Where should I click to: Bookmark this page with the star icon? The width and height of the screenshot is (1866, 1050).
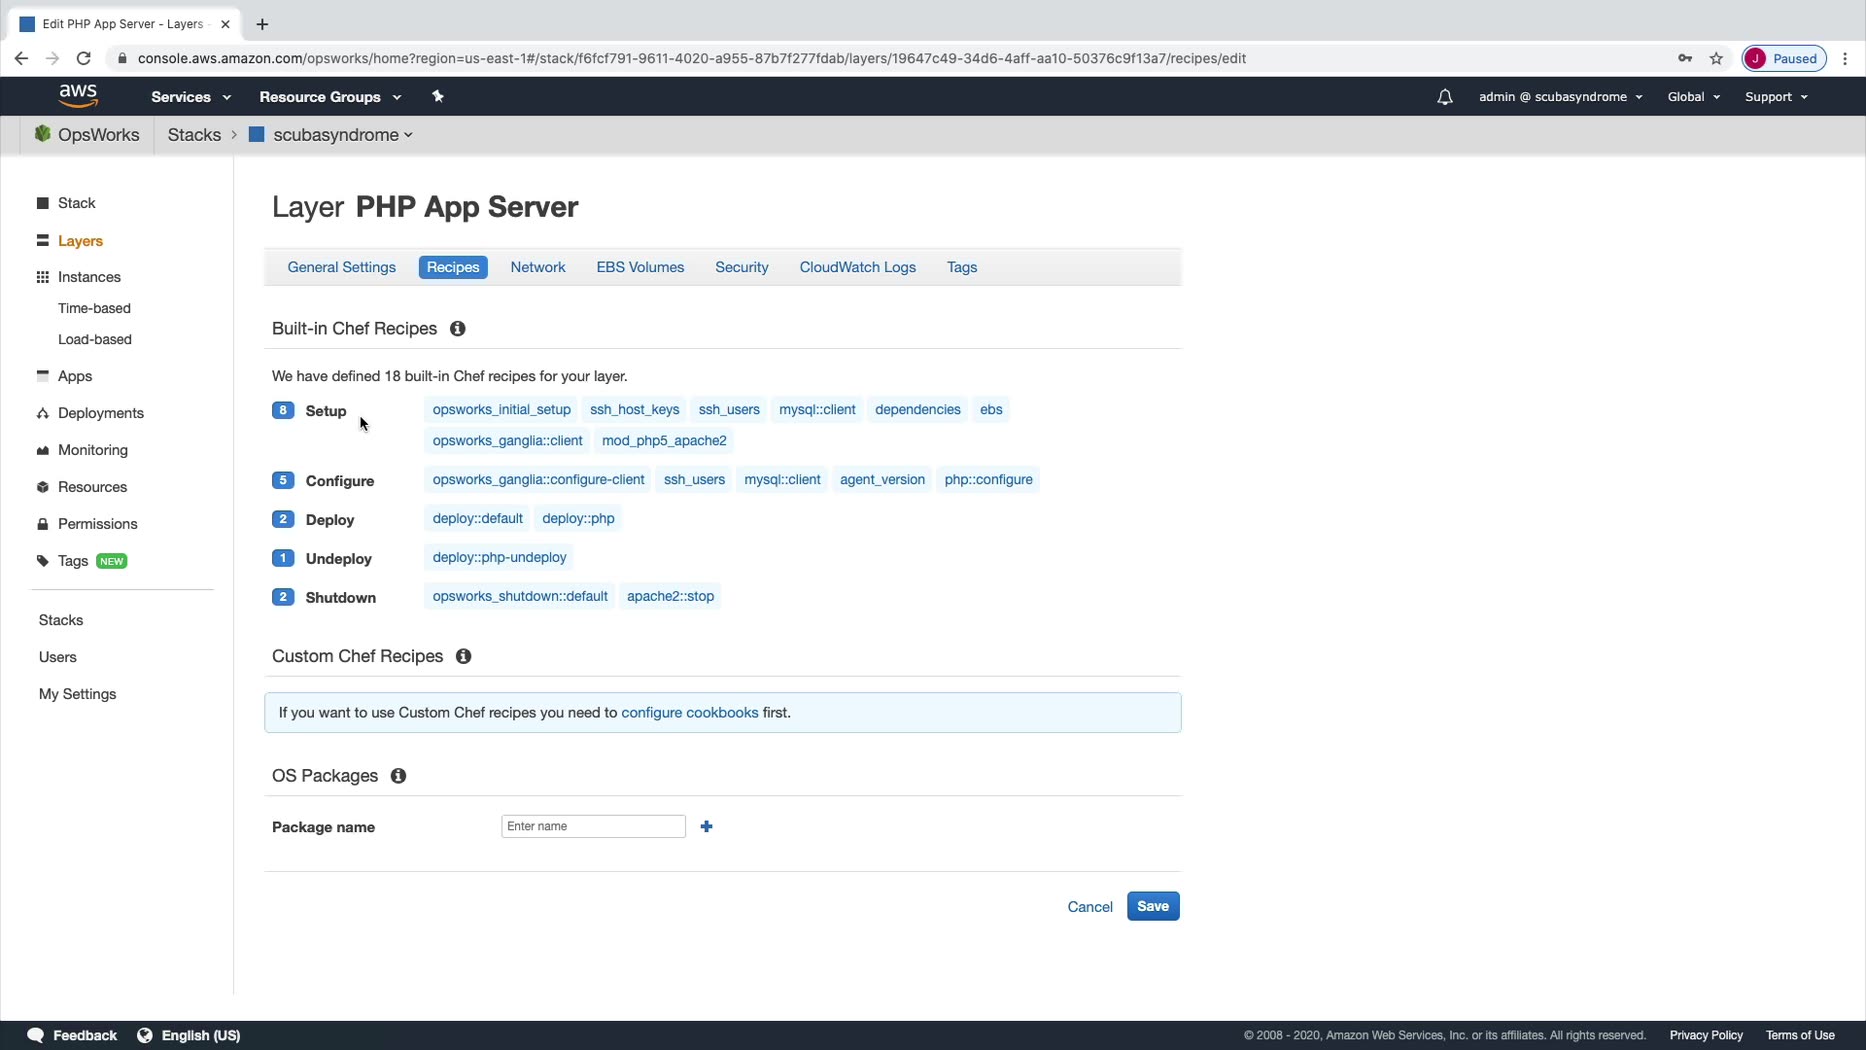[x=1716, y=58]
